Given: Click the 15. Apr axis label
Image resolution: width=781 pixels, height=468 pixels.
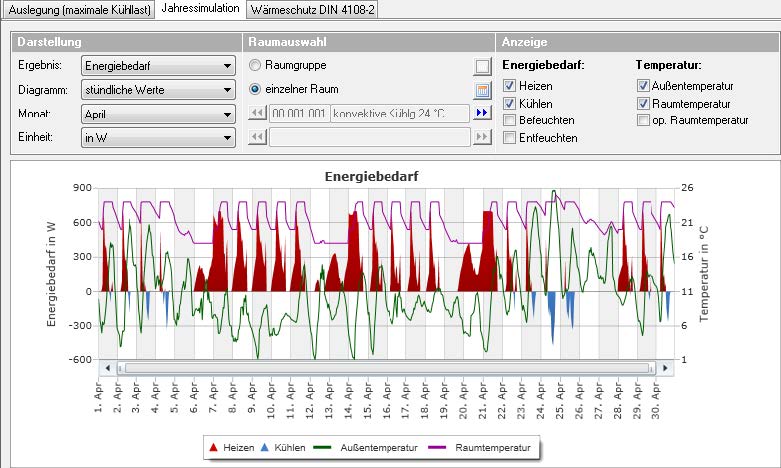Looking at the screenshot, I should click(x=368, y=400).
